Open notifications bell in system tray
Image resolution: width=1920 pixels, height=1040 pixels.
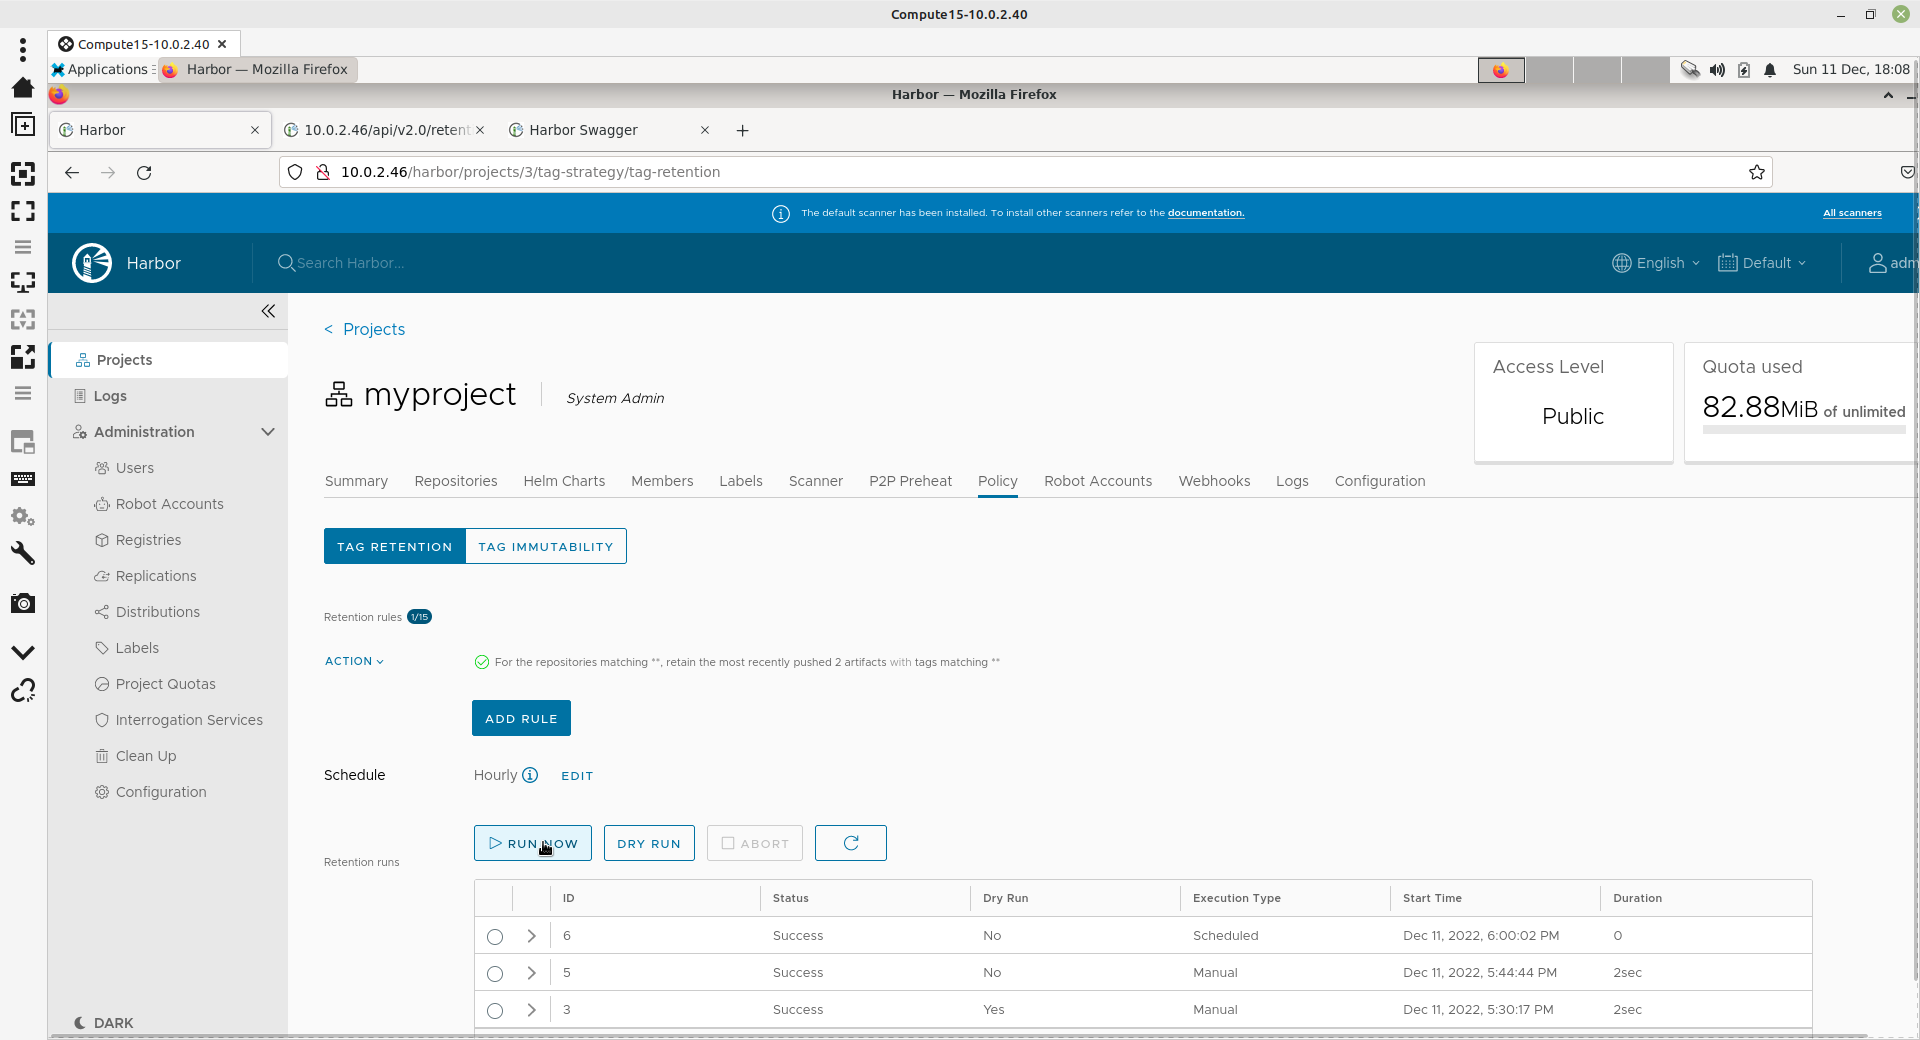pos(1770,69)
